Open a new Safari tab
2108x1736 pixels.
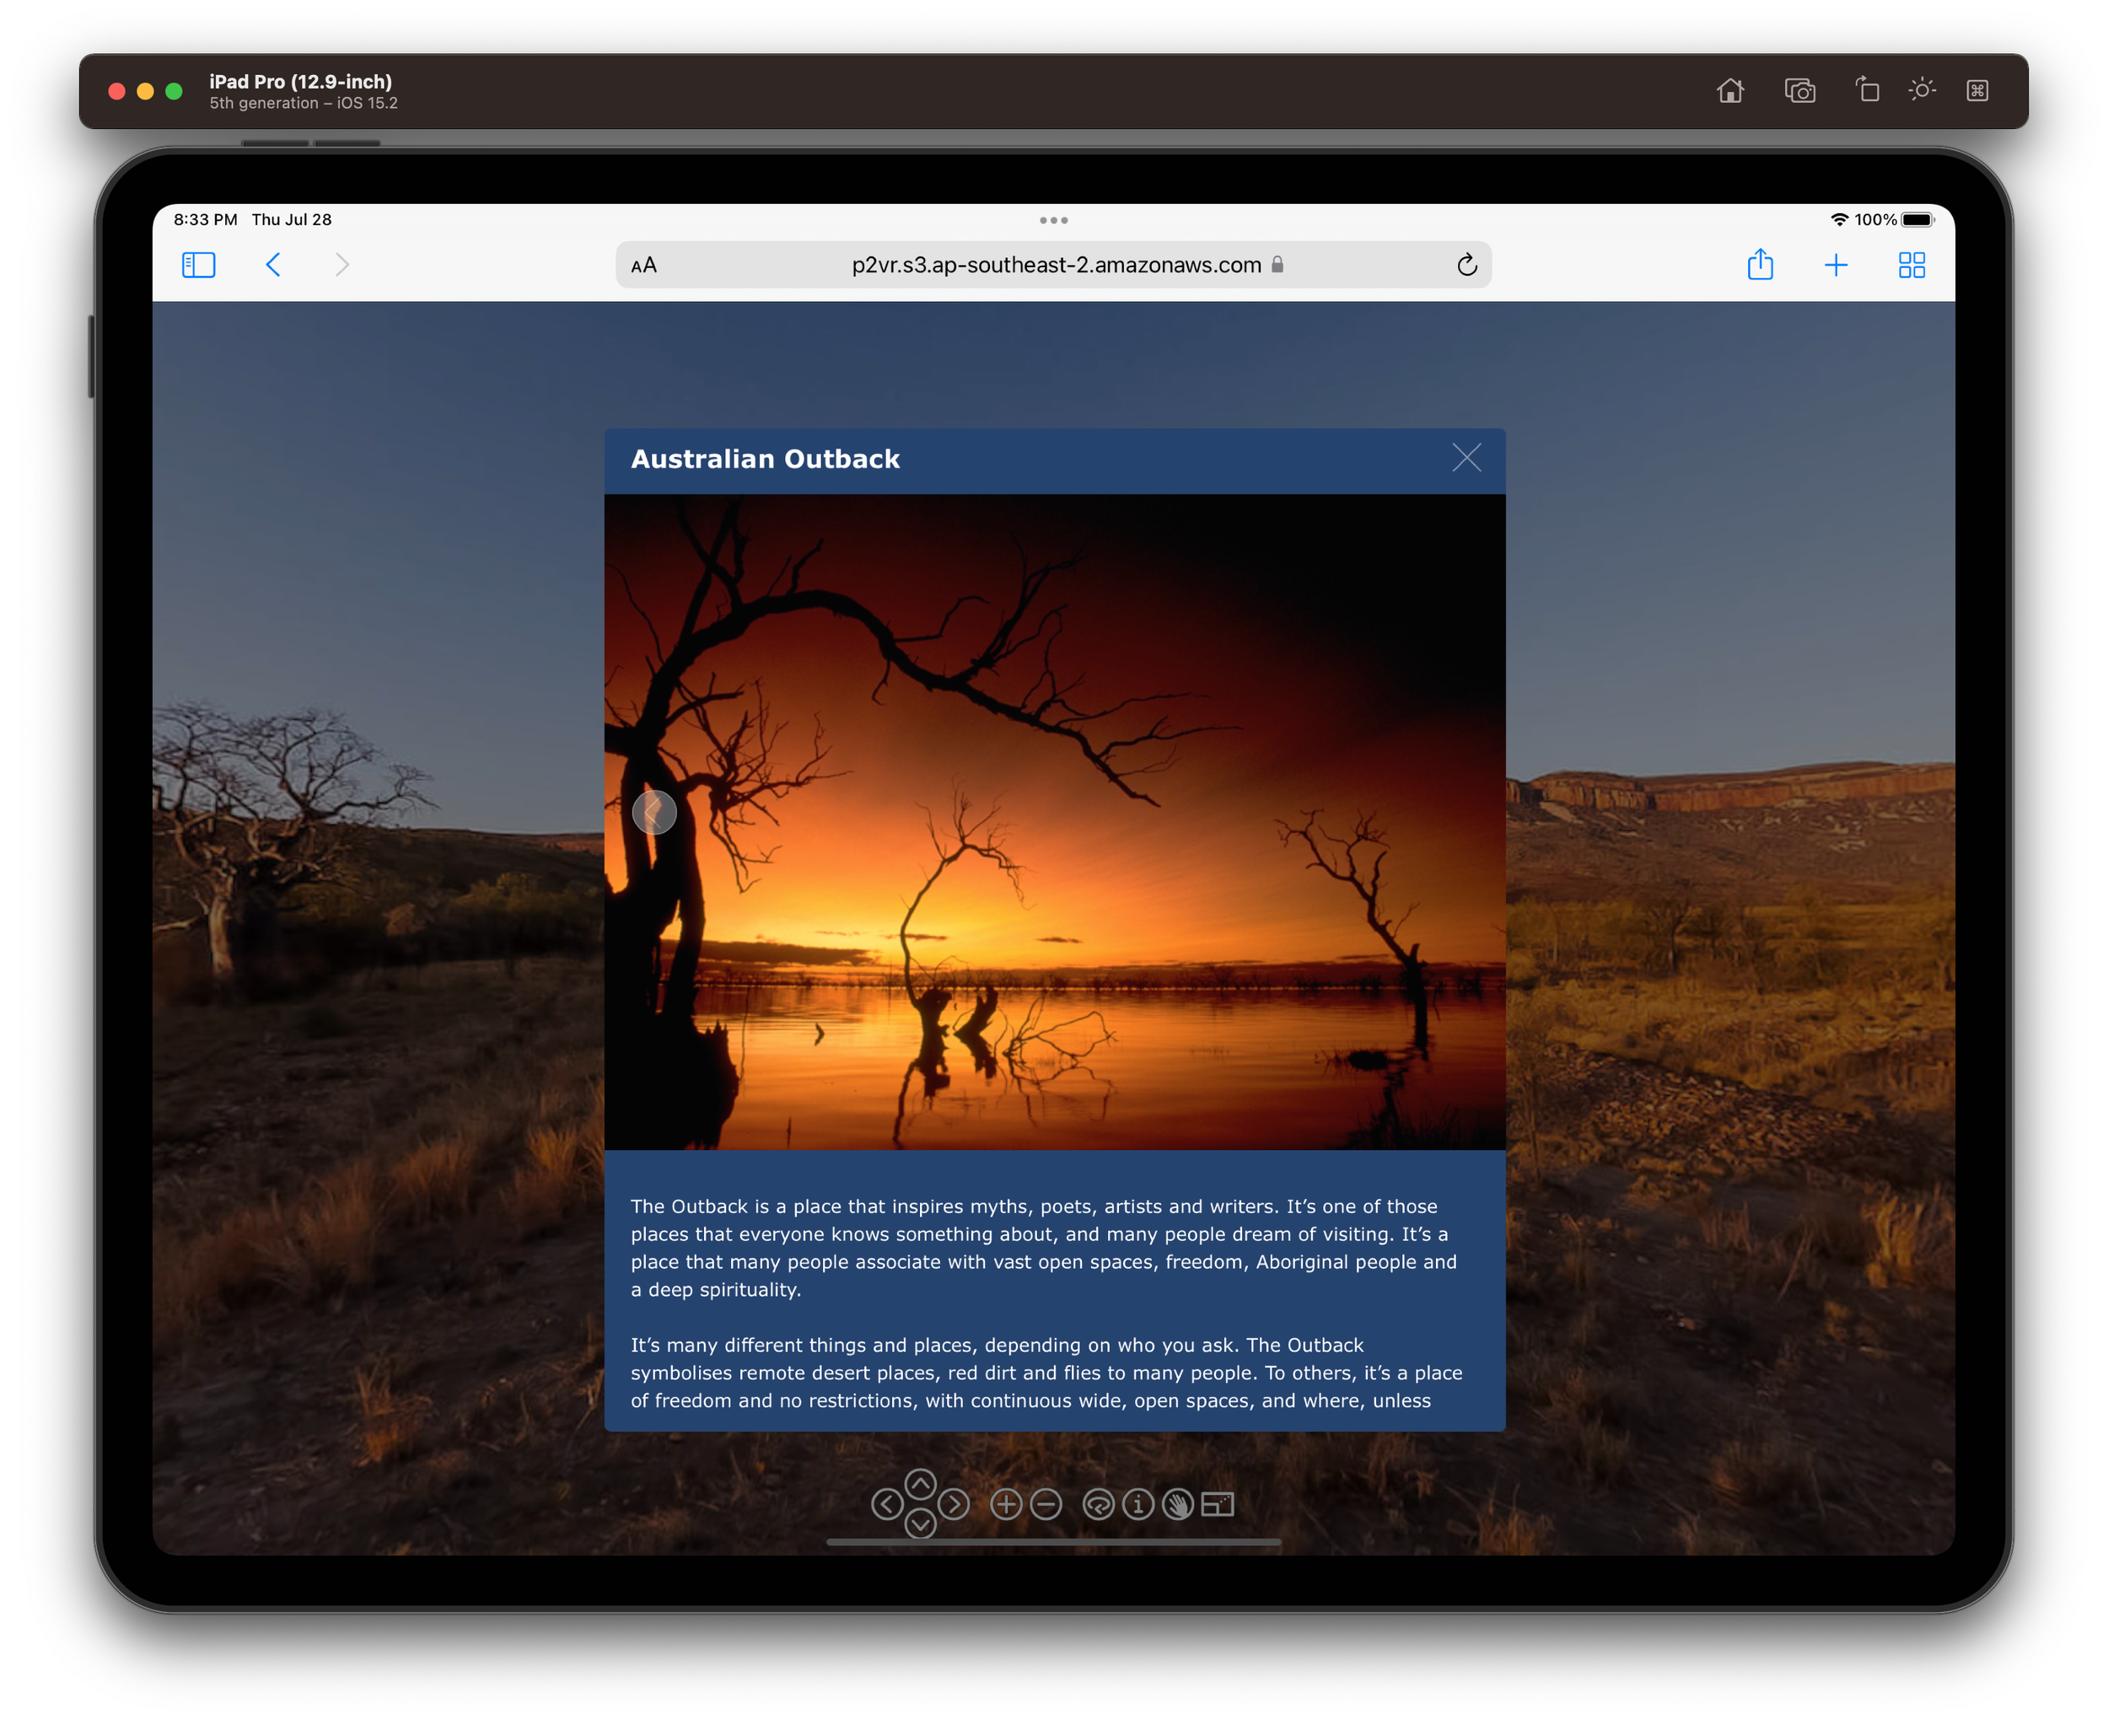tap(1836, 265)
